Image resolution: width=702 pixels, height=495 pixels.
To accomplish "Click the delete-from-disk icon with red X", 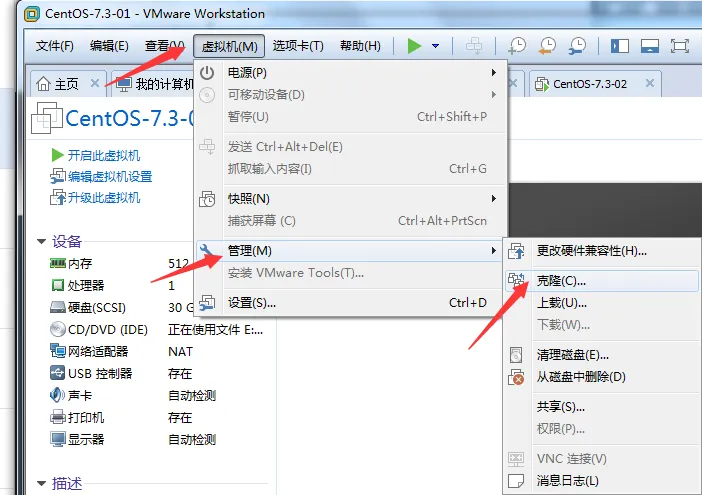I will click(x=516, y=377).
